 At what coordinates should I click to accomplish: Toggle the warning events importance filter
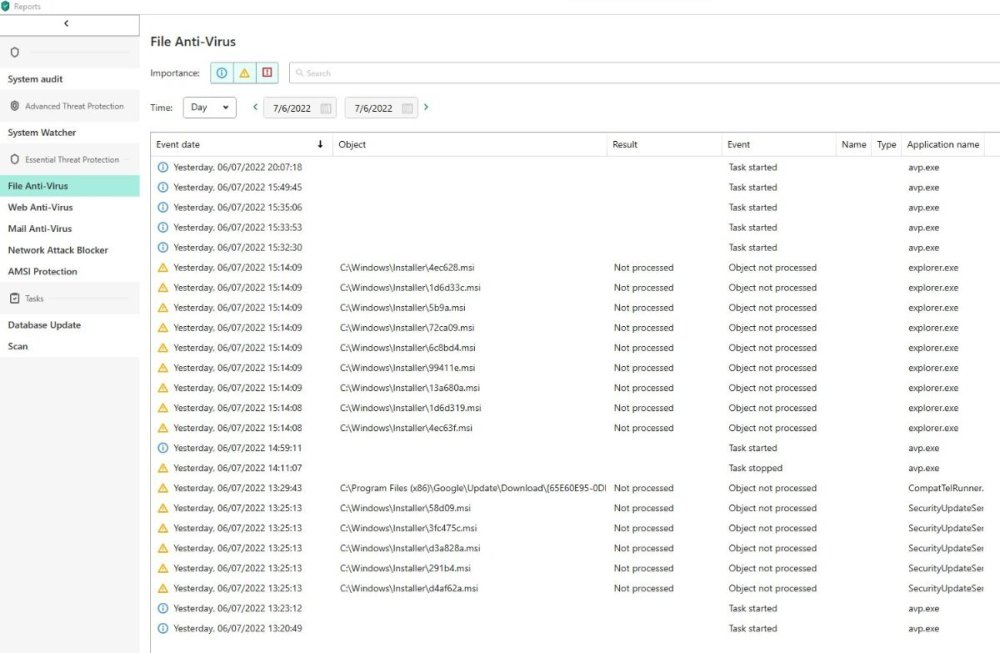(x=244, y=73)
